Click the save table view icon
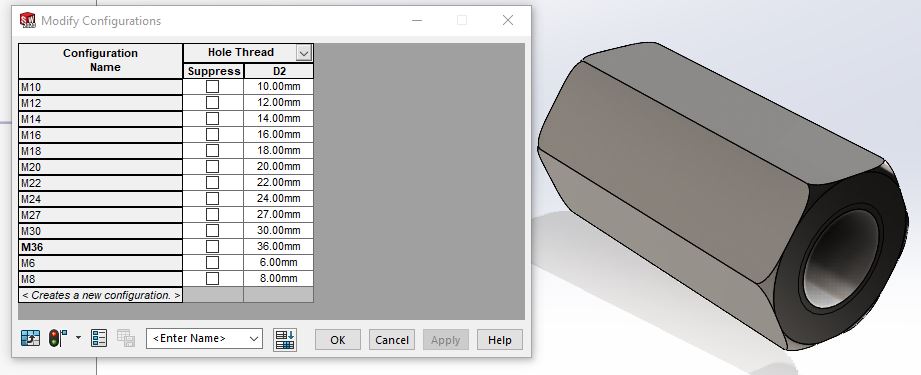This screenshot has height=375, width=921. [285, 340]
